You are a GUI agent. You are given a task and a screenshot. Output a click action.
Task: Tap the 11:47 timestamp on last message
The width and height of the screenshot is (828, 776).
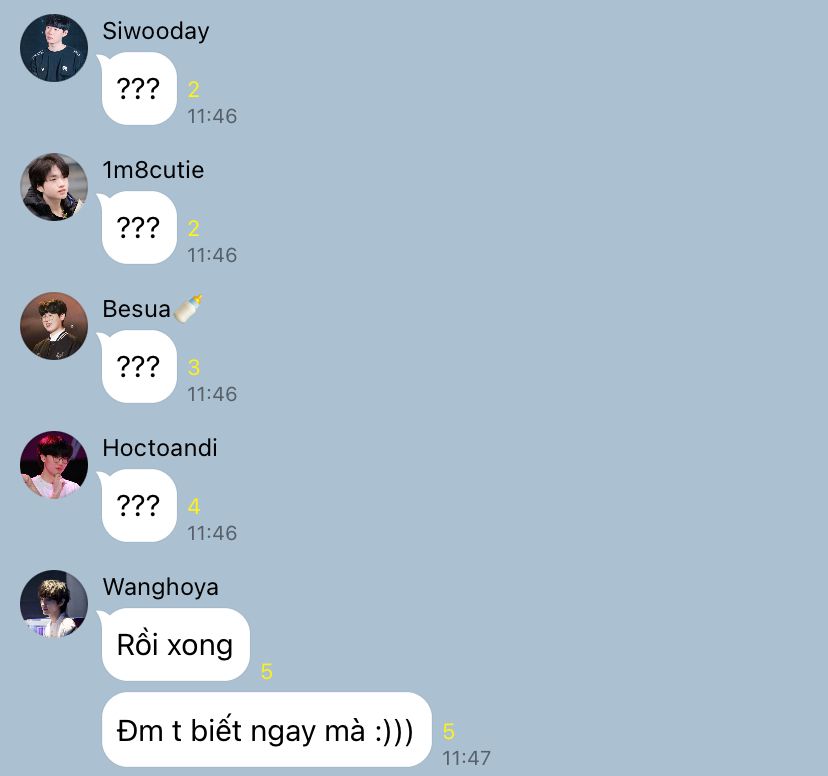coord(466,758)
